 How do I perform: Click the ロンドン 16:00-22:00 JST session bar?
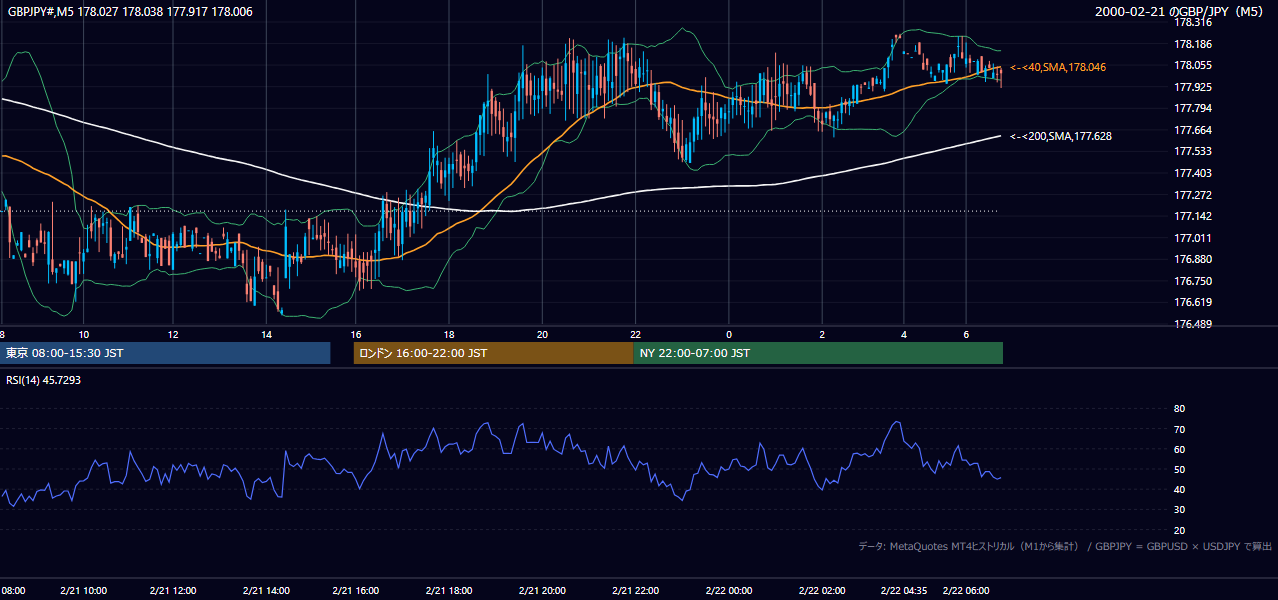coord(493,353)
